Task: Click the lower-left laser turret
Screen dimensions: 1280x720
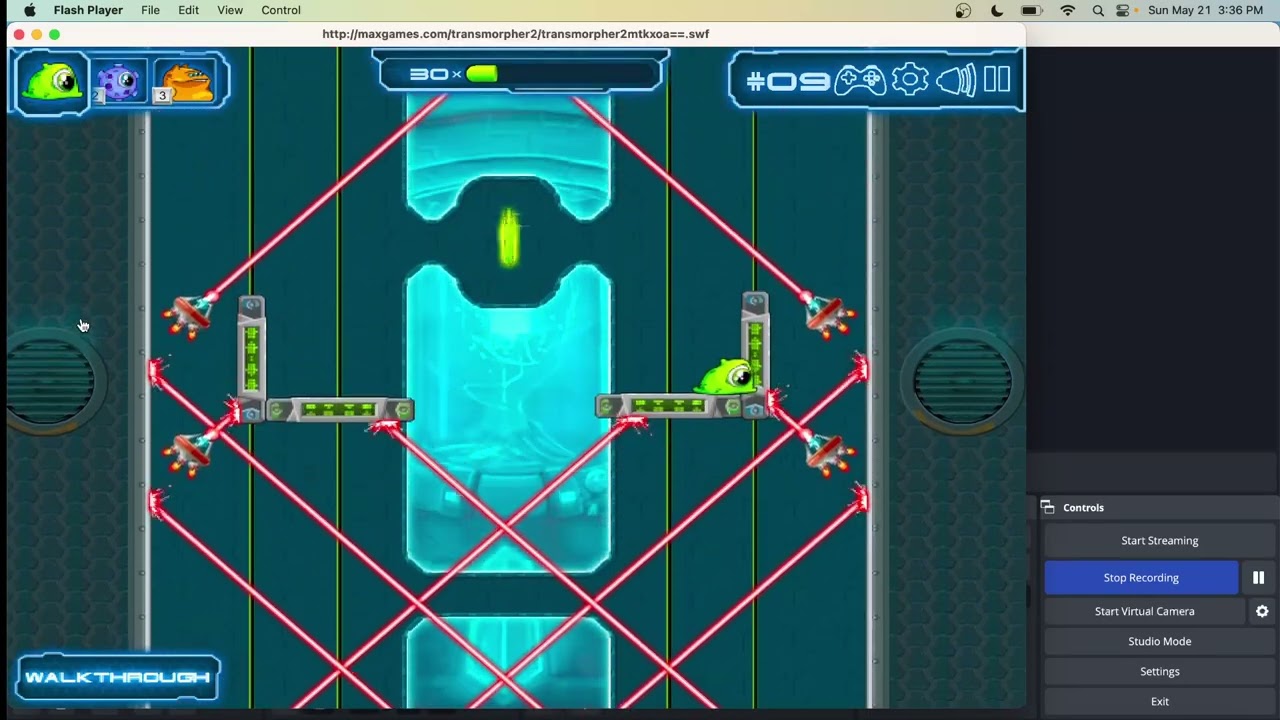Action: pyautogui.click(x=190, y=452)
